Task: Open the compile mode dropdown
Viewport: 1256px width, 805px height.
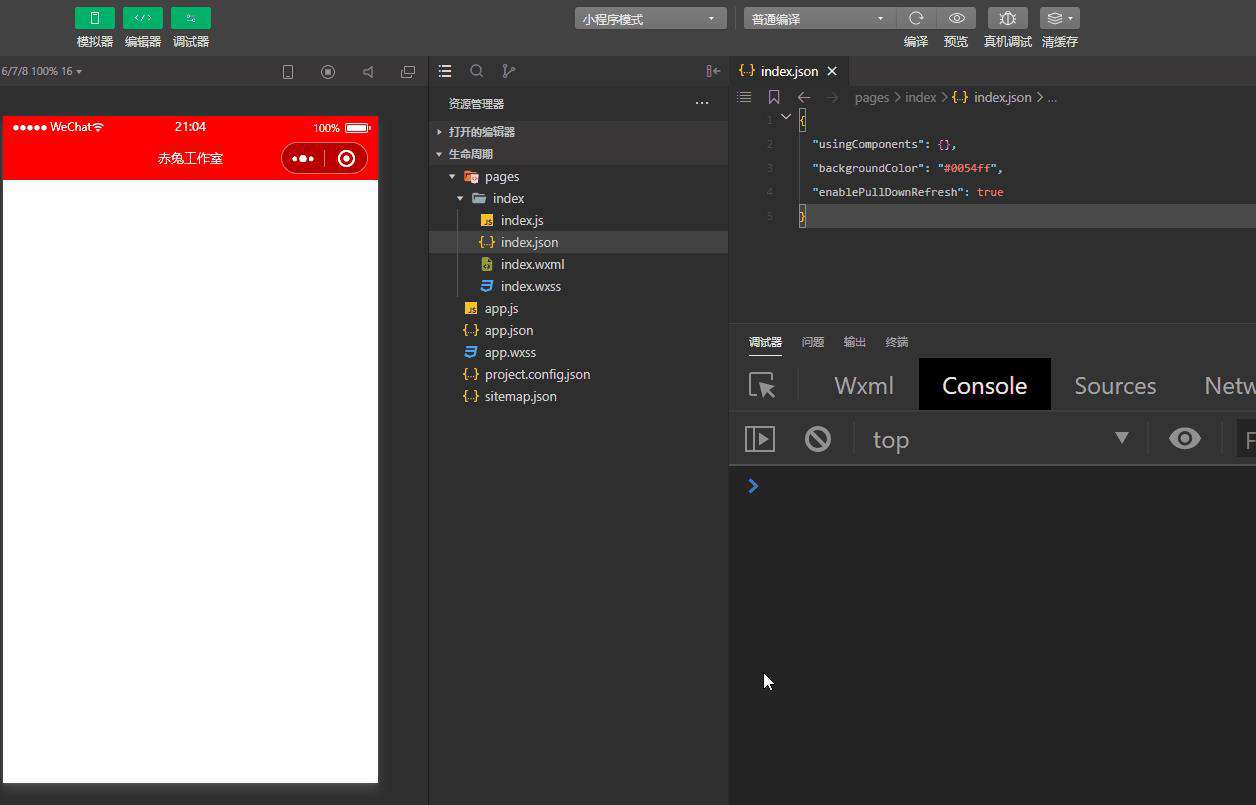Action: pyautogui.click(x=819, y=19)
